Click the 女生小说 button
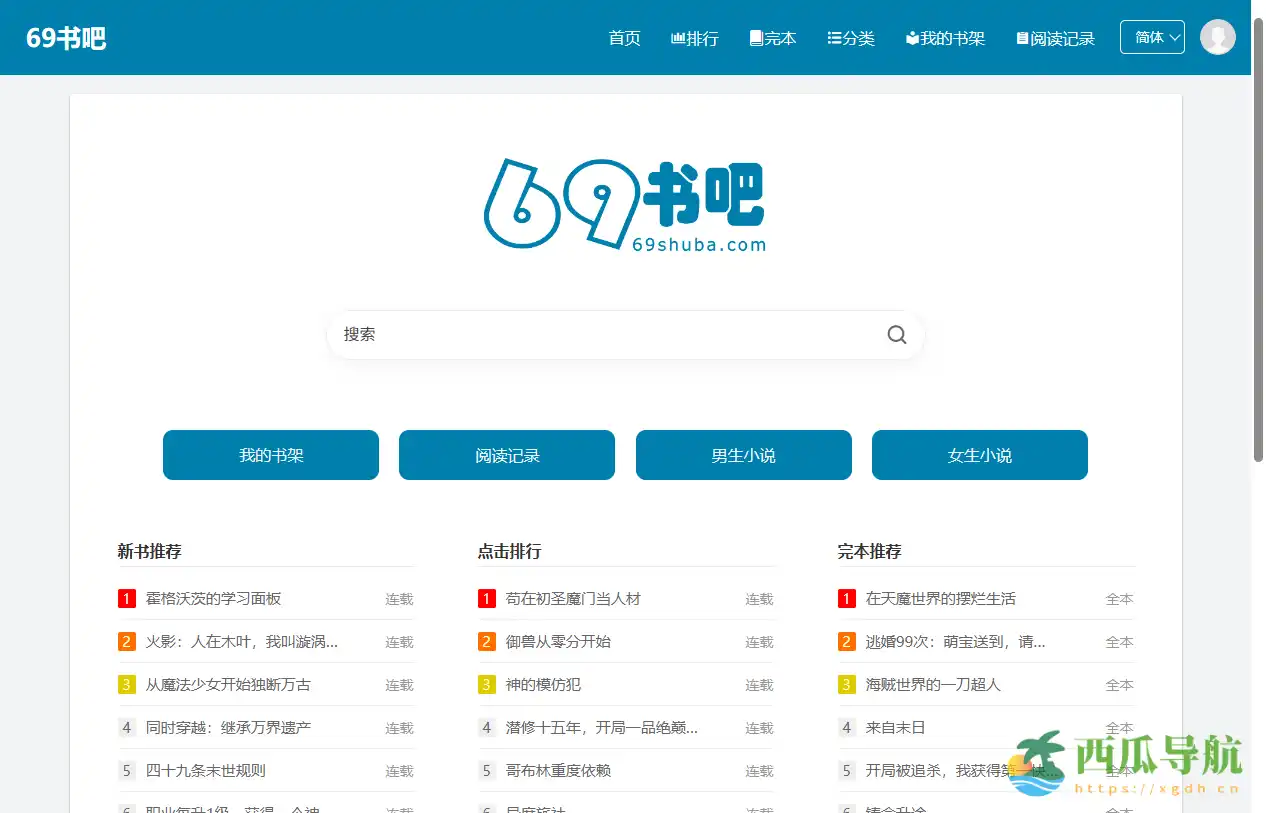Screen dimensions: 1266x813 (979, 455)
